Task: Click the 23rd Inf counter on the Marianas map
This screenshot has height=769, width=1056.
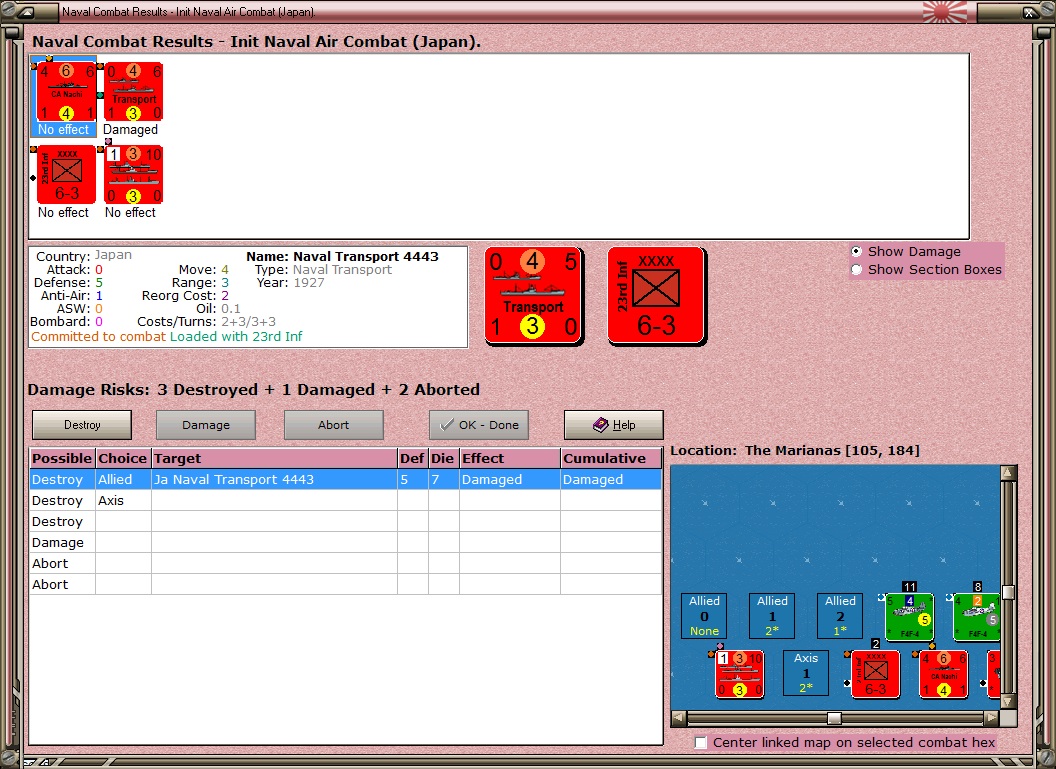Action: tap(876, 674)
